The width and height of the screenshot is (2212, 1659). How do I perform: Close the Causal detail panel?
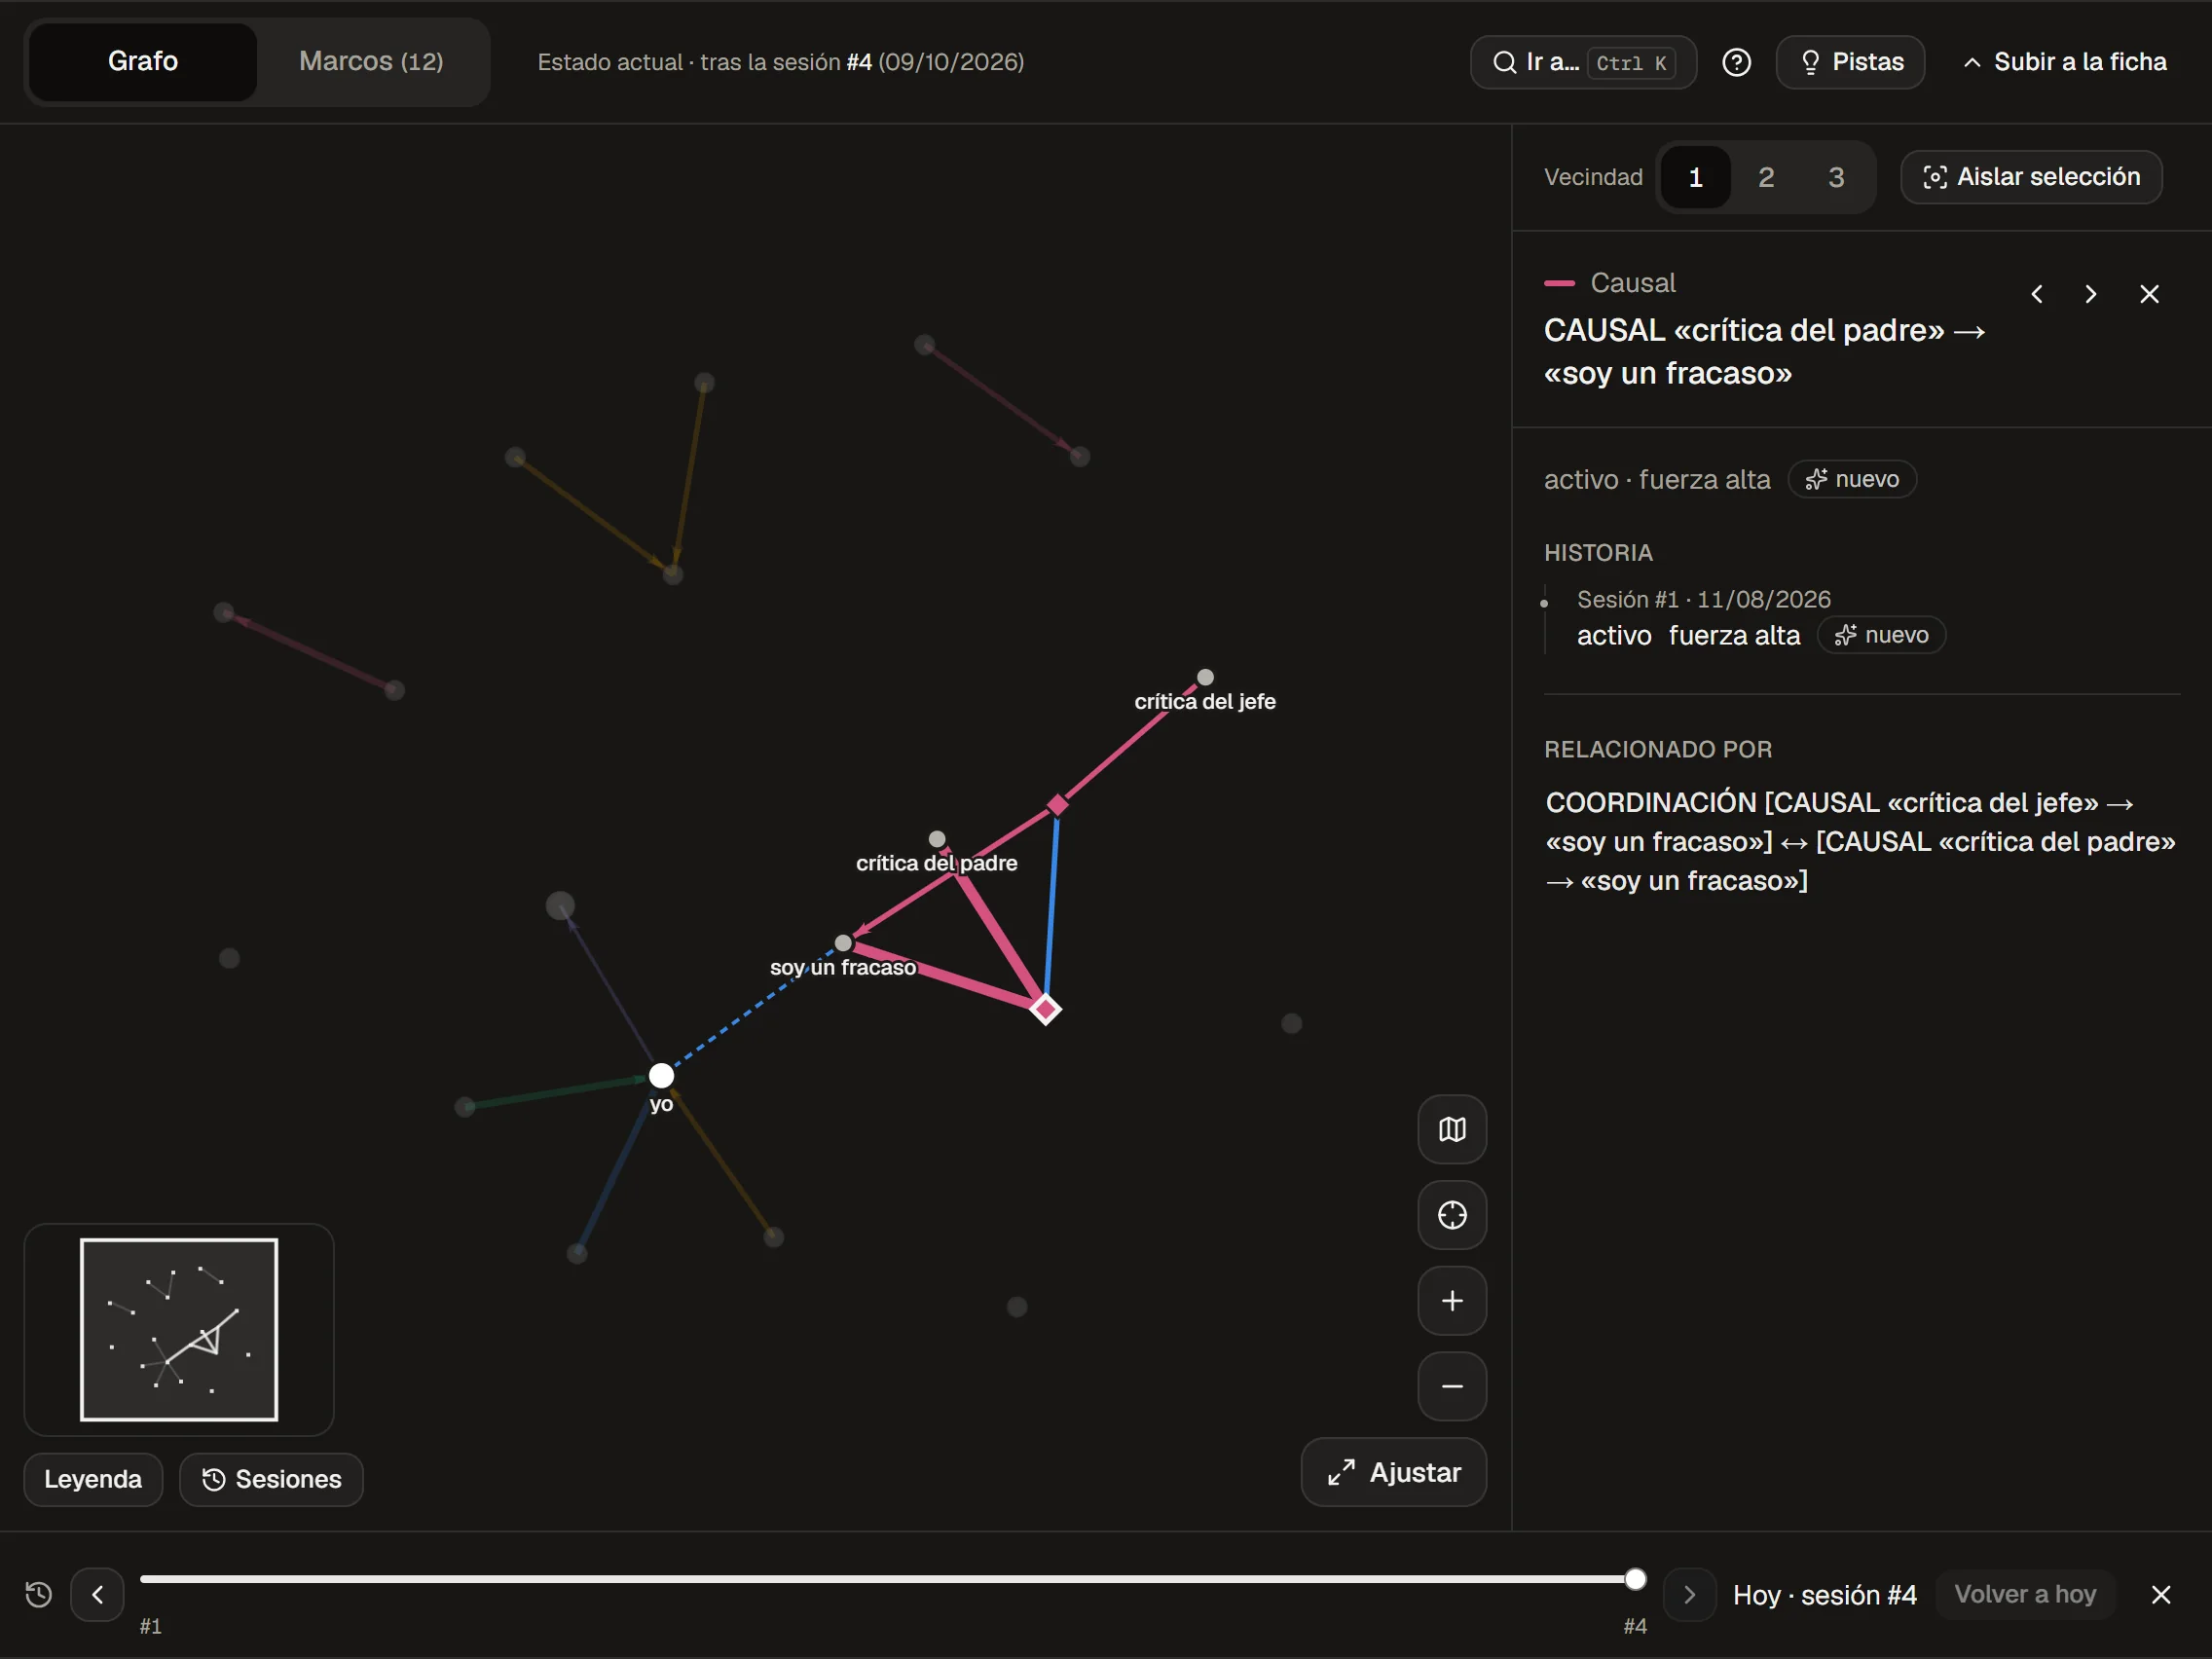coord(2149,294)
